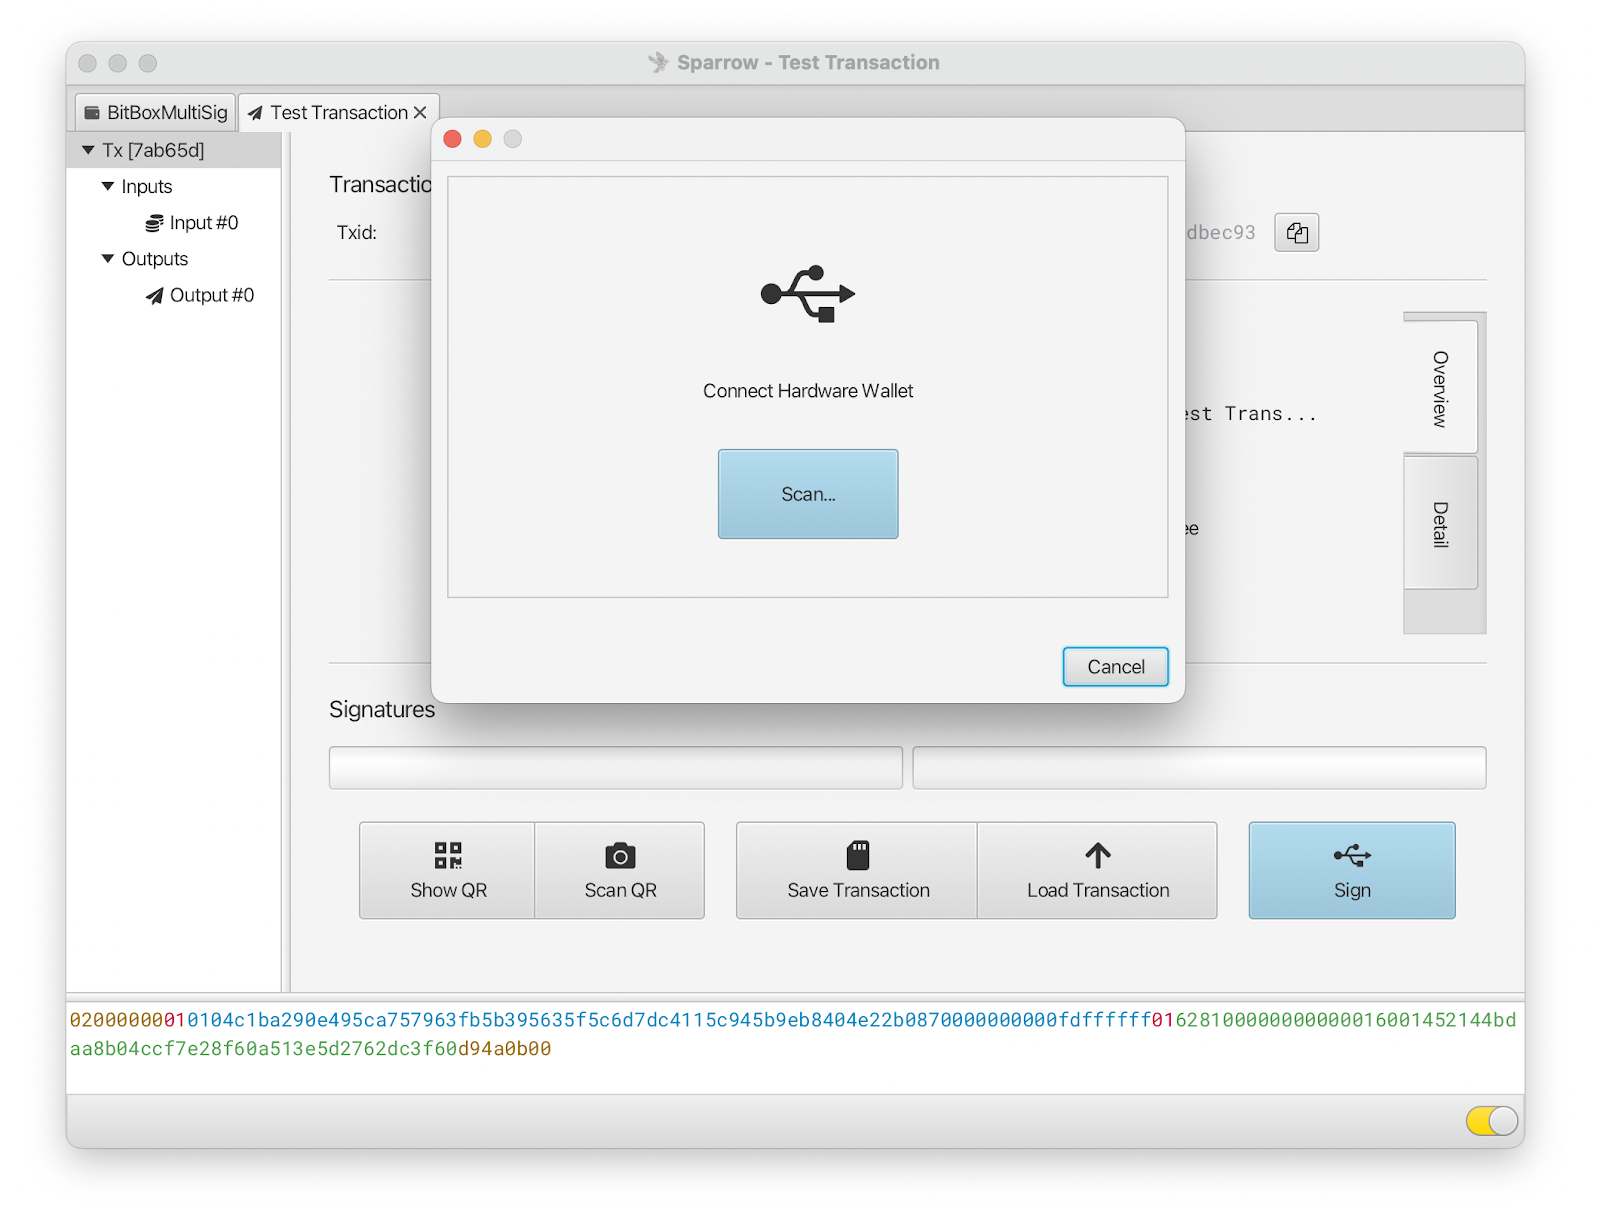Click the Load Transaction button

pos(1097,870)
